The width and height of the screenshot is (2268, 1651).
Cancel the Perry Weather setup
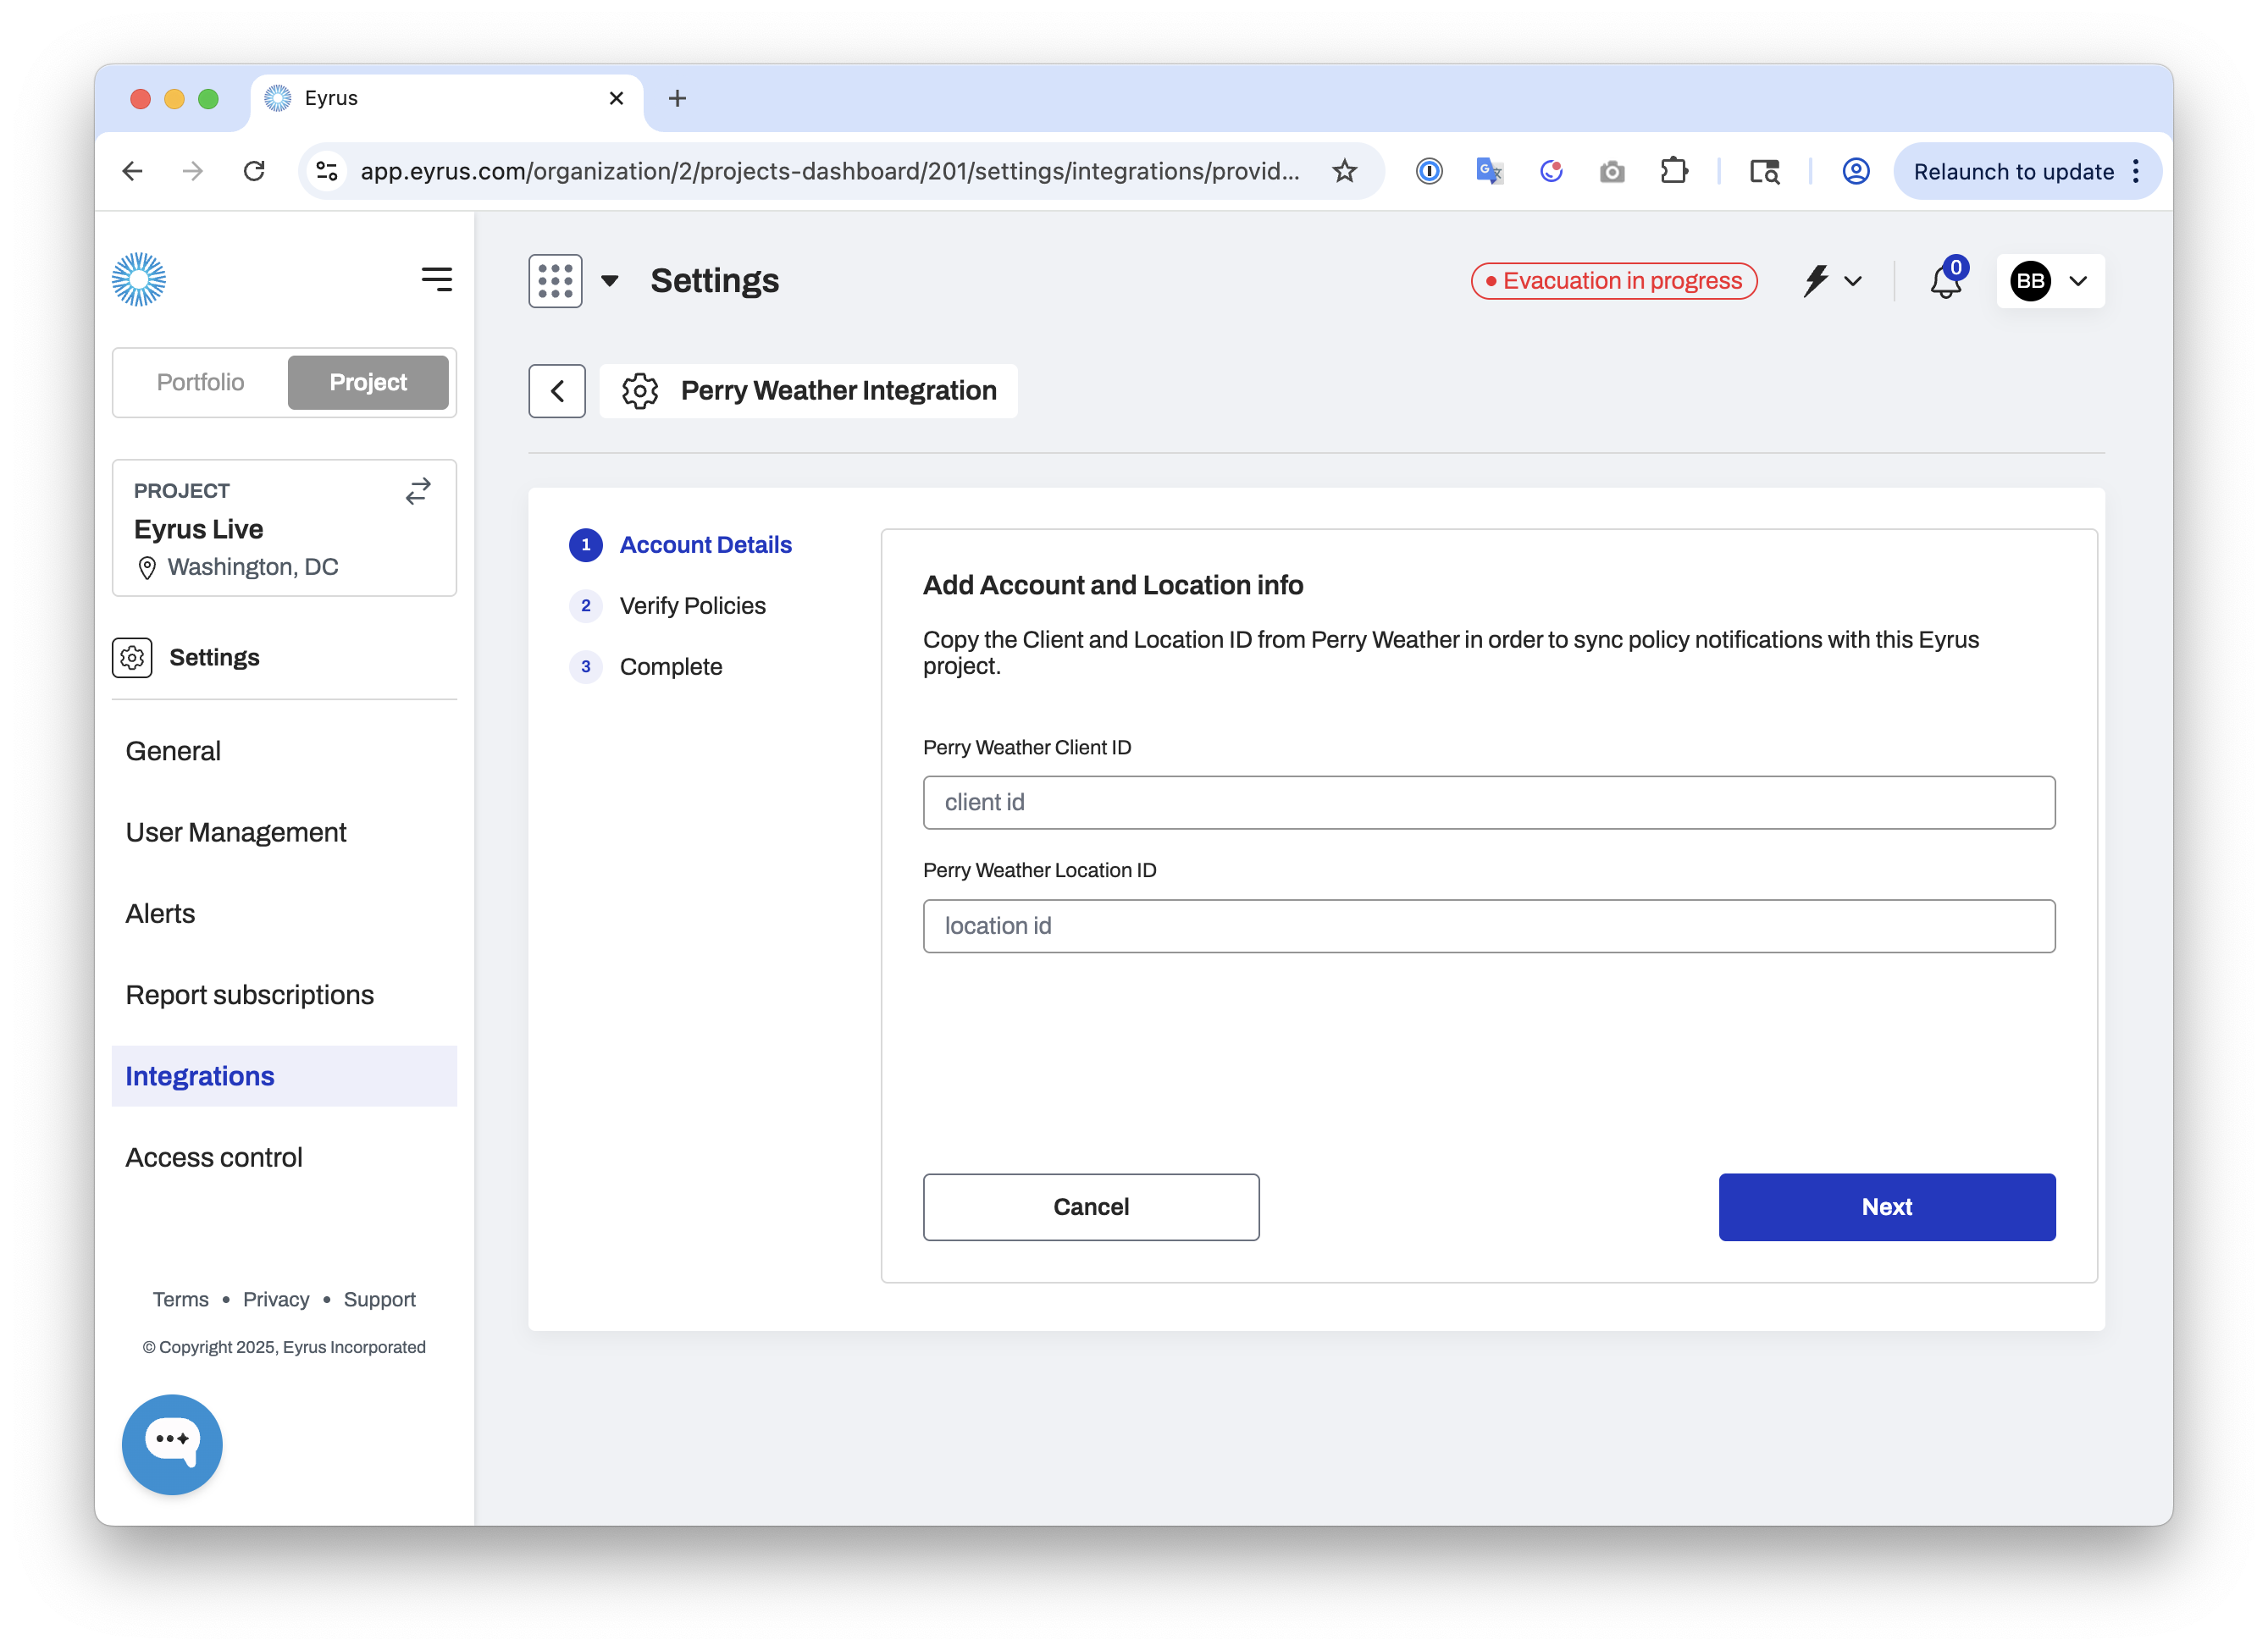click(1091, 1207)
